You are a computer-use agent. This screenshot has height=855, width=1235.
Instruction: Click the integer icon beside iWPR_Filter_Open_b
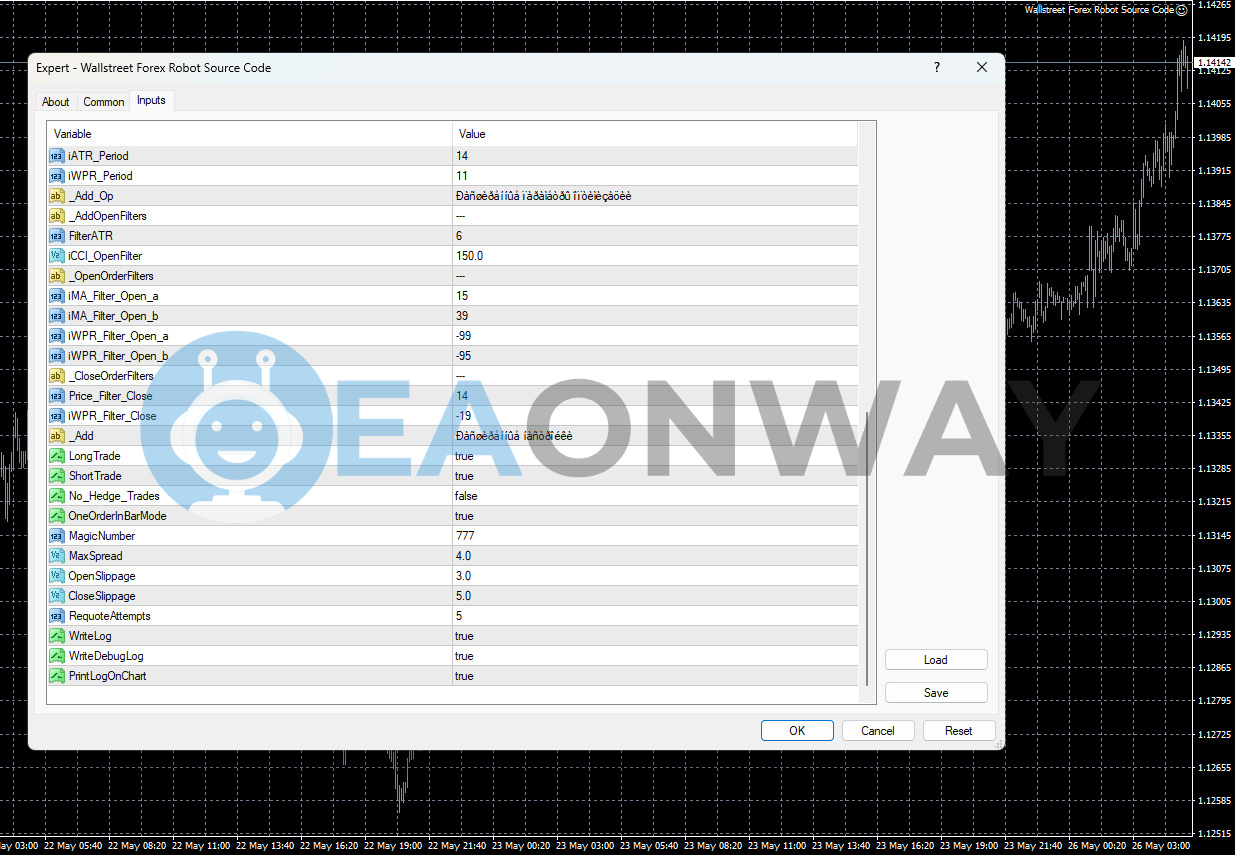pyautogui.click(x=57, y=356)
